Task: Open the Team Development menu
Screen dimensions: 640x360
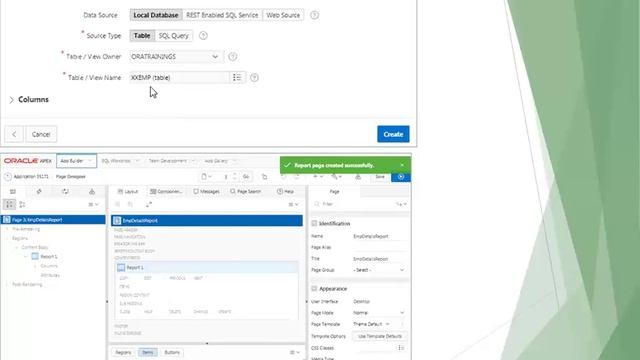Action: click(x=171, y=161)
